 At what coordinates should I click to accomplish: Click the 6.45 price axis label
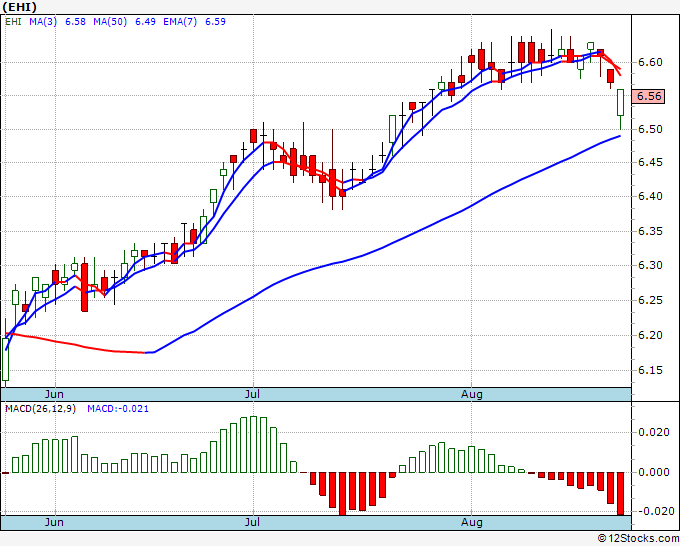pyautogui.click(x=650, y=163)
